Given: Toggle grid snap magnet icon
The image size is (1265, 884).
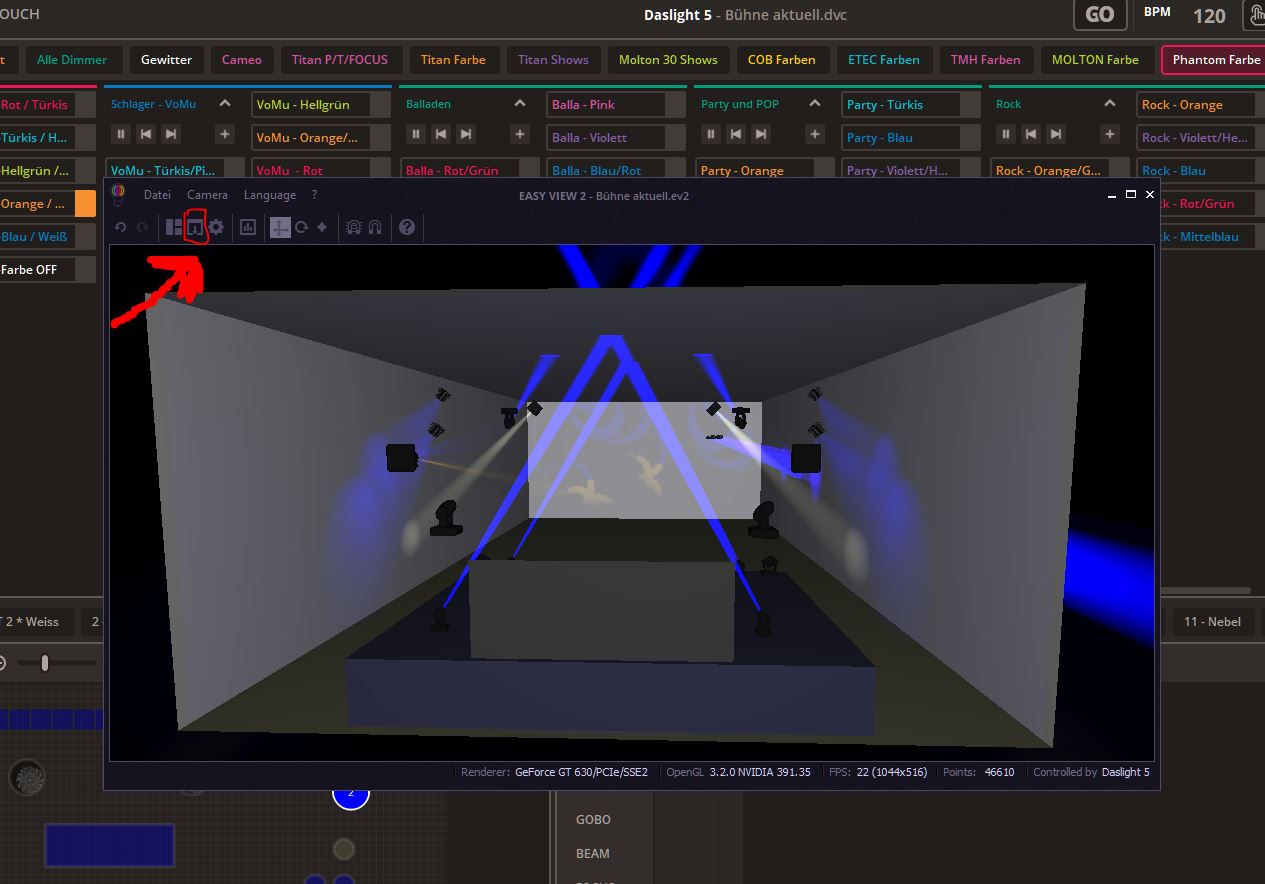Looking at the screenshot, I should click(x=354, y=227).
